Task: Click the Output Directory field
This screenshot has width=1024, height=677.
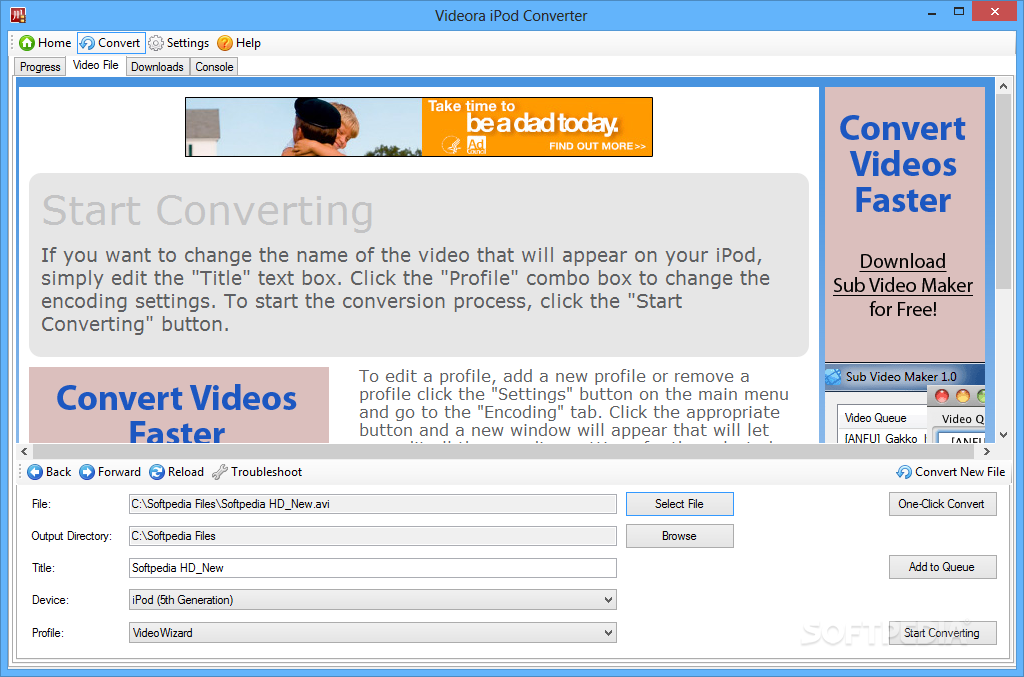Action: pos(372,536)
